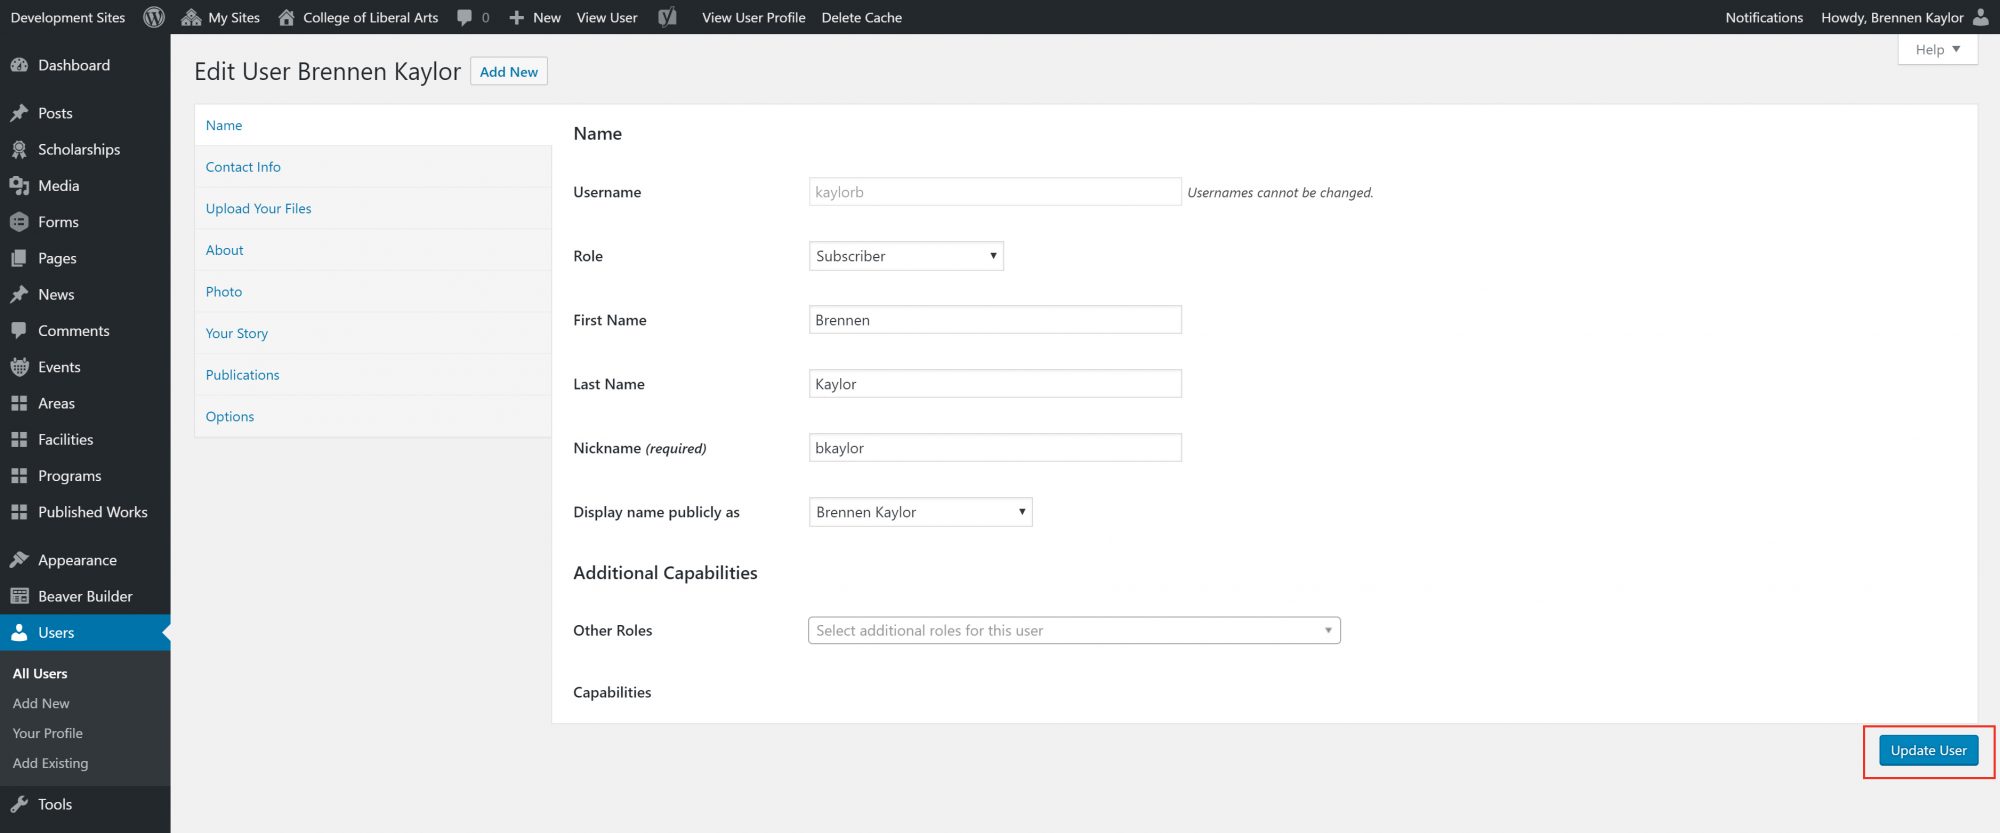Open the My Sites network icon
Image resolution: width=2000 pixels, height=833 pixels.
click(191, 17)
